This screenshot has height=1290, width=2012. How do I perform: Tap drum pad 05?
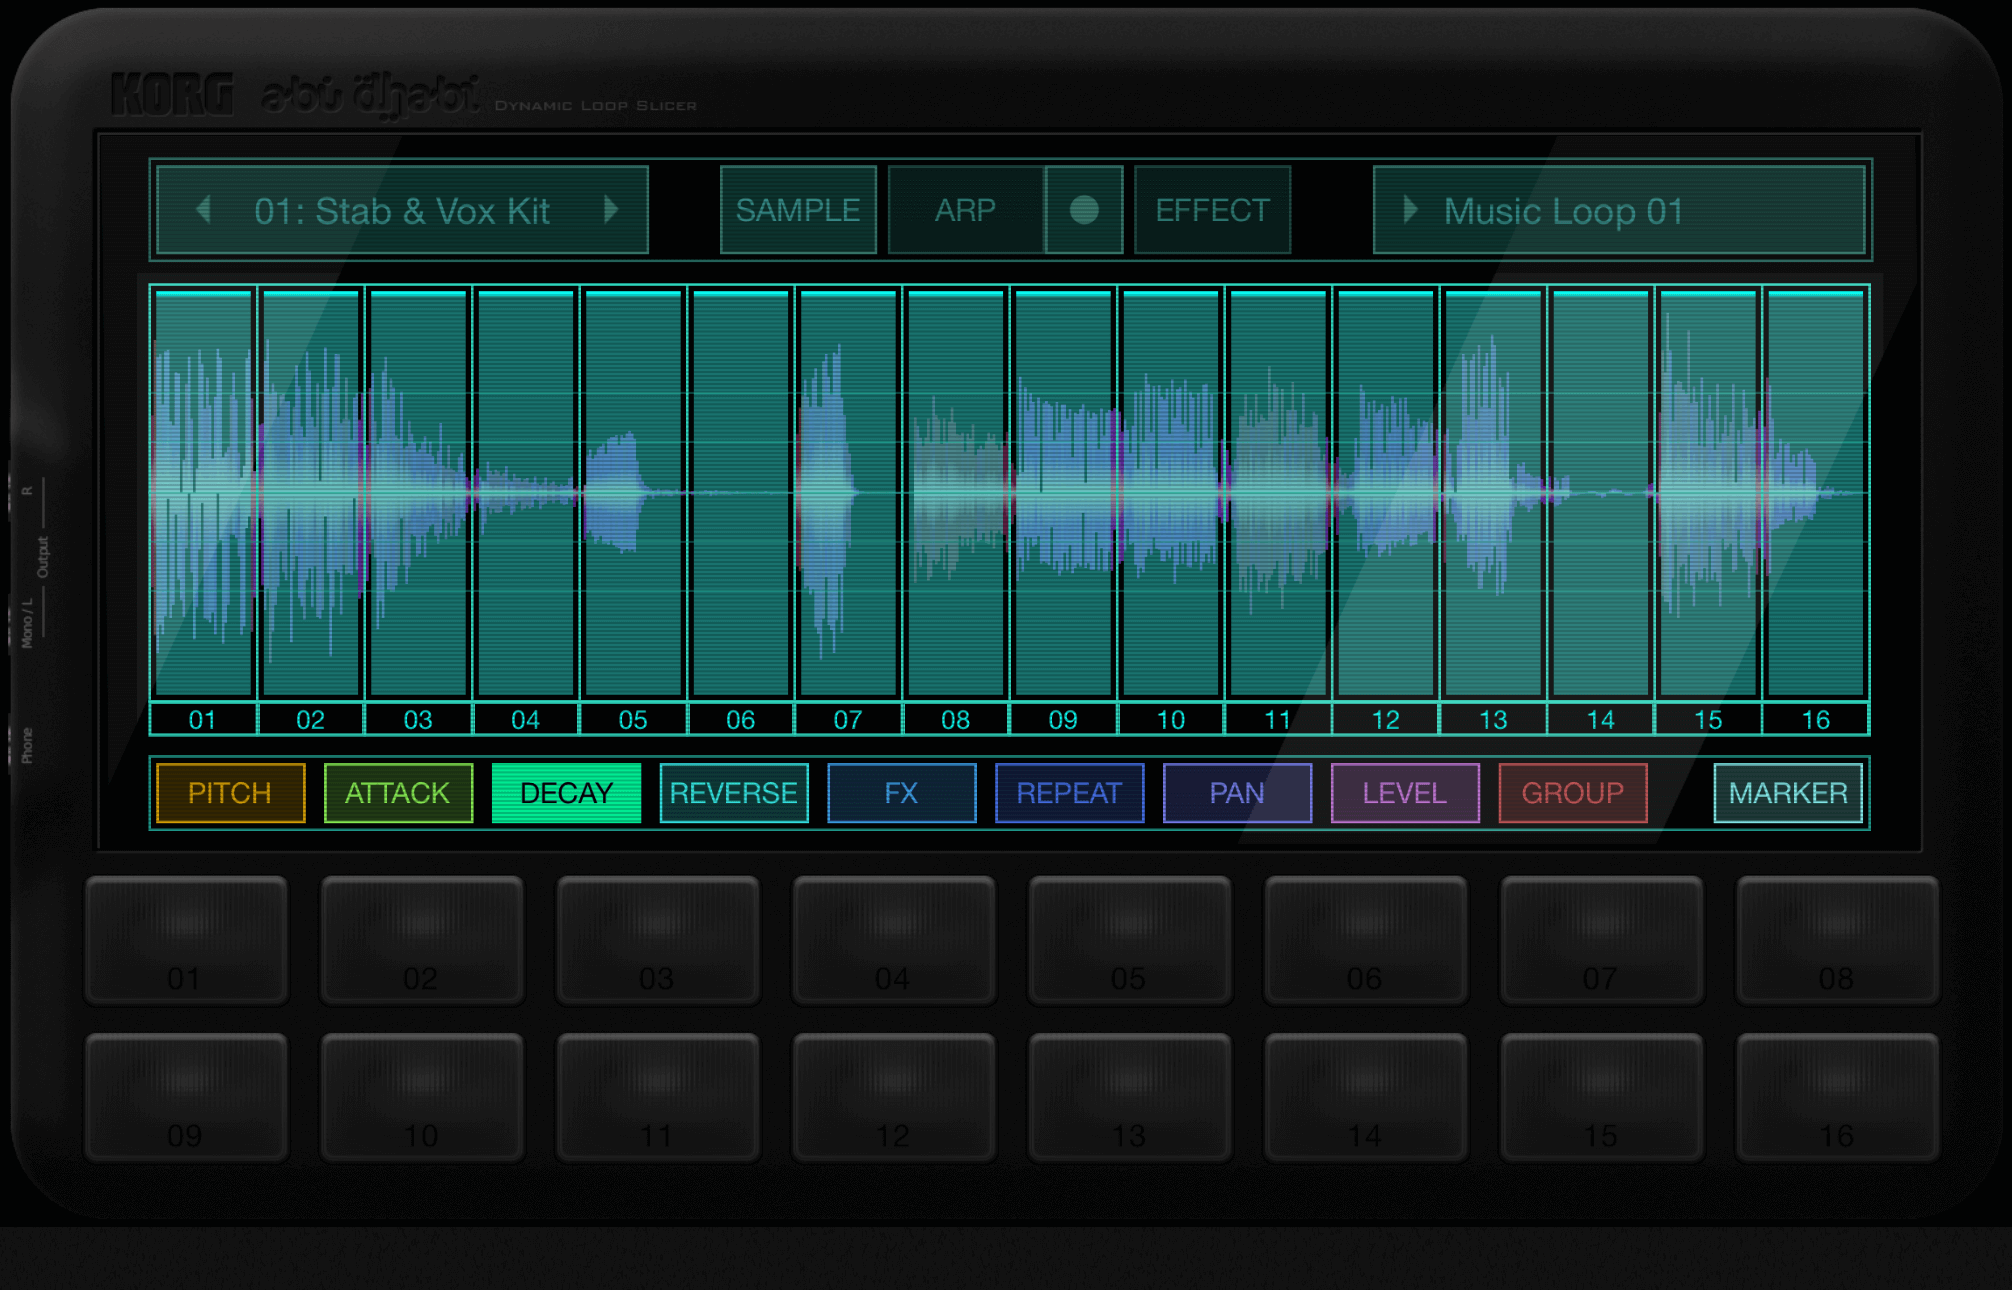point(1129,940)
